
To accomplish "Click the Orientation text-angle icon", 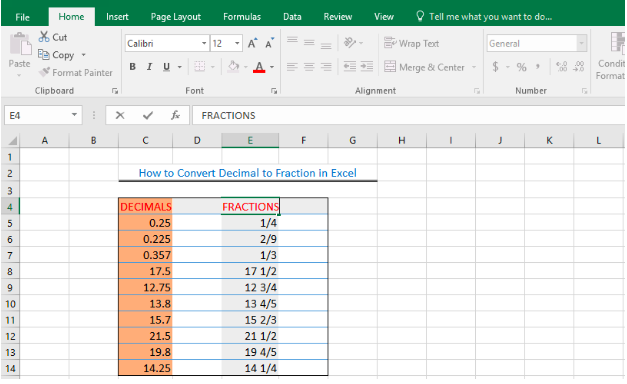I will tap(350, 42).
